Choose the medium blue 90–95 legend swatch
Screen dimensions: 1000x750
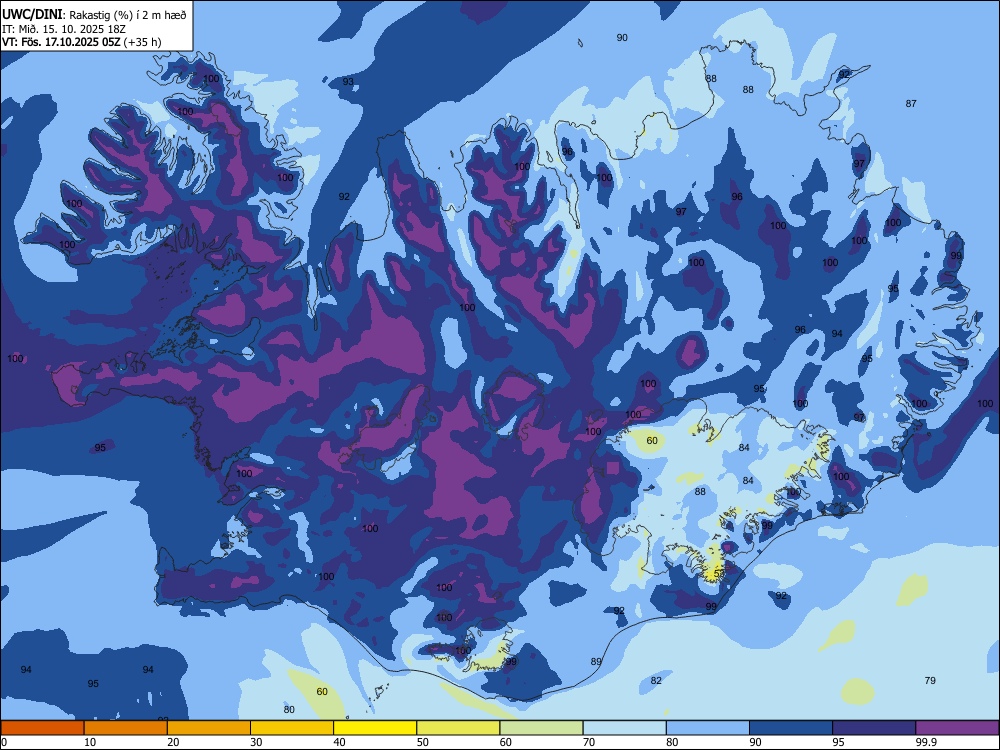791,728
